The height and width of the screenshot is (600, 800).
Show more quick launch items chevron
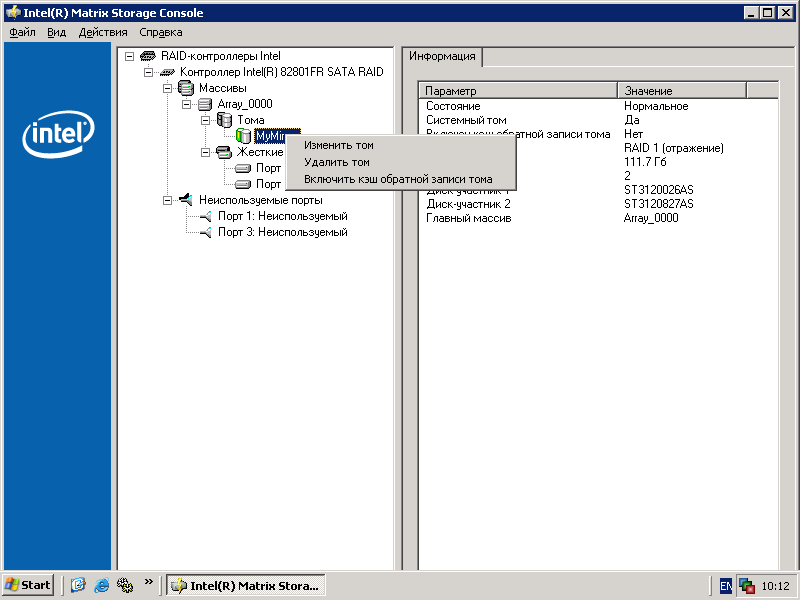click(148, 581)
